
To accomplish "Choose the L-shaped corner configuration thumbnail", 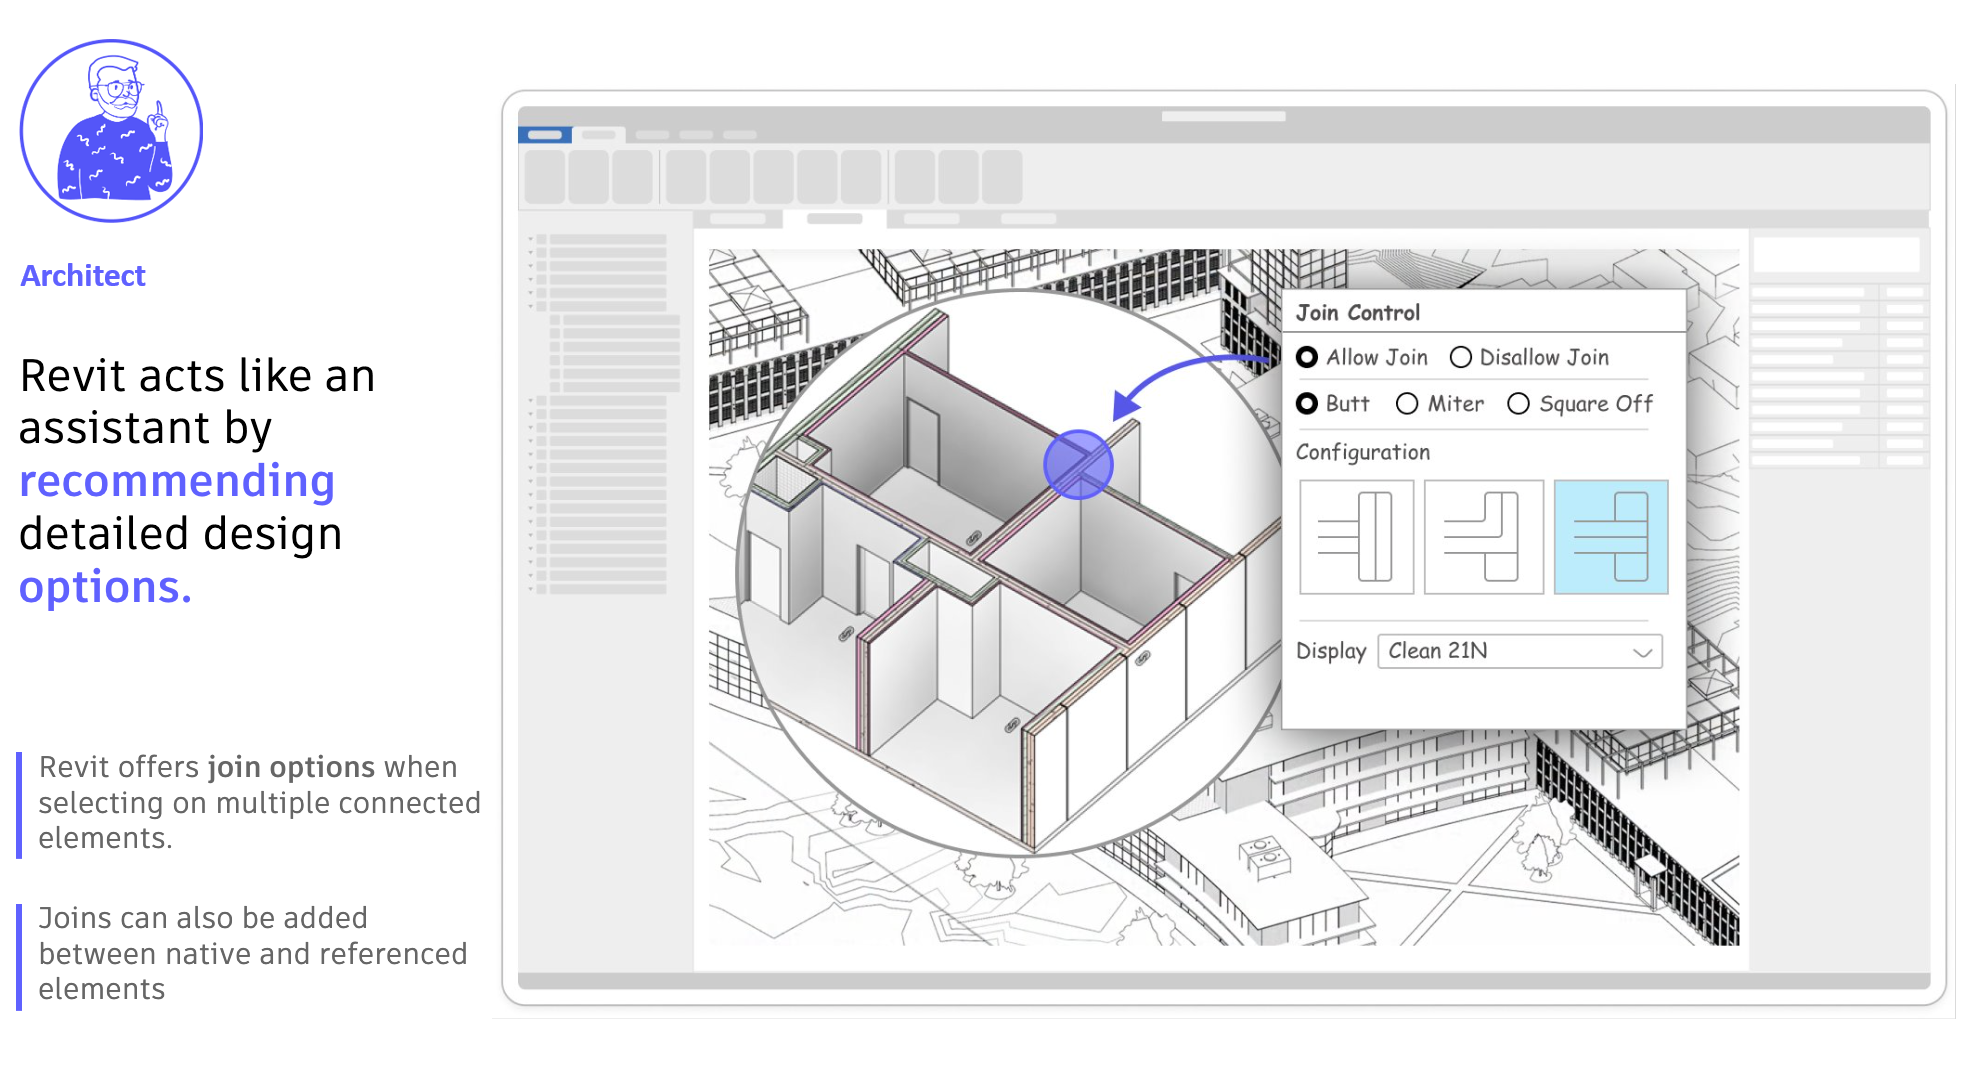I will pos(1484,537).
